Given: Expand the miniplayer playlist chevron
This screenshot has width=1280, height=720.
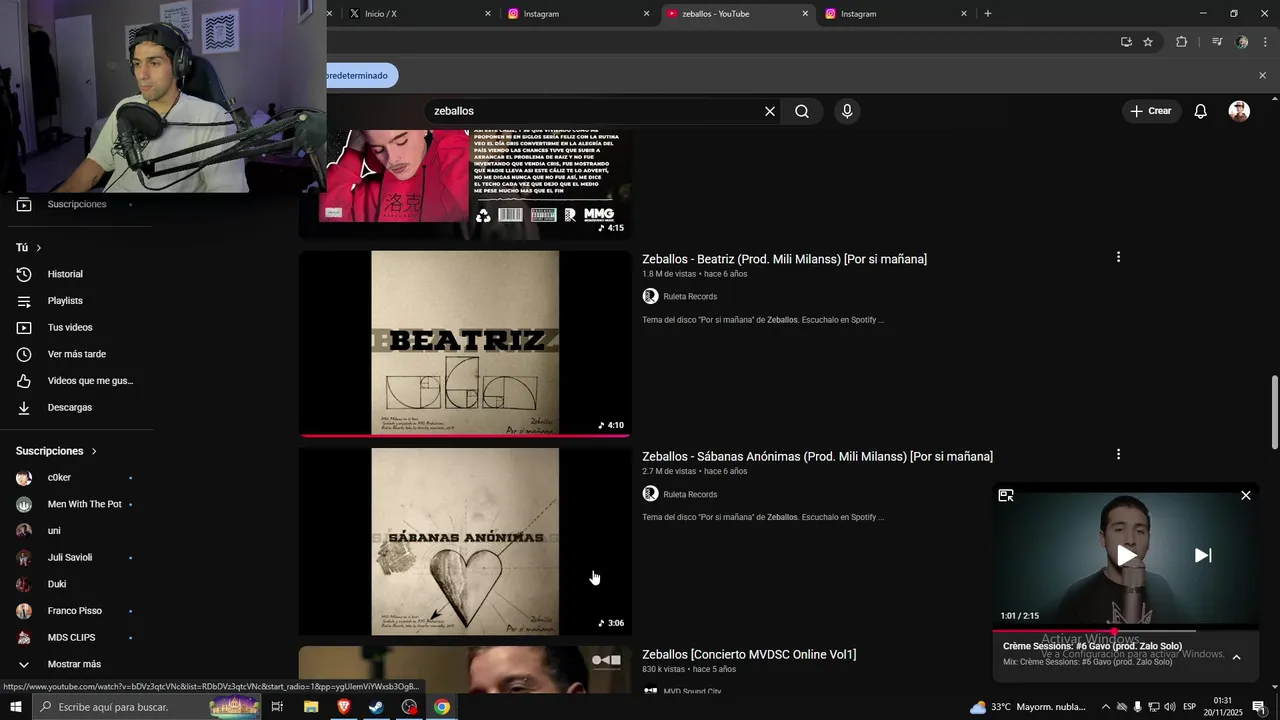Looking at the screenshot, I should tap(1236, 657).
